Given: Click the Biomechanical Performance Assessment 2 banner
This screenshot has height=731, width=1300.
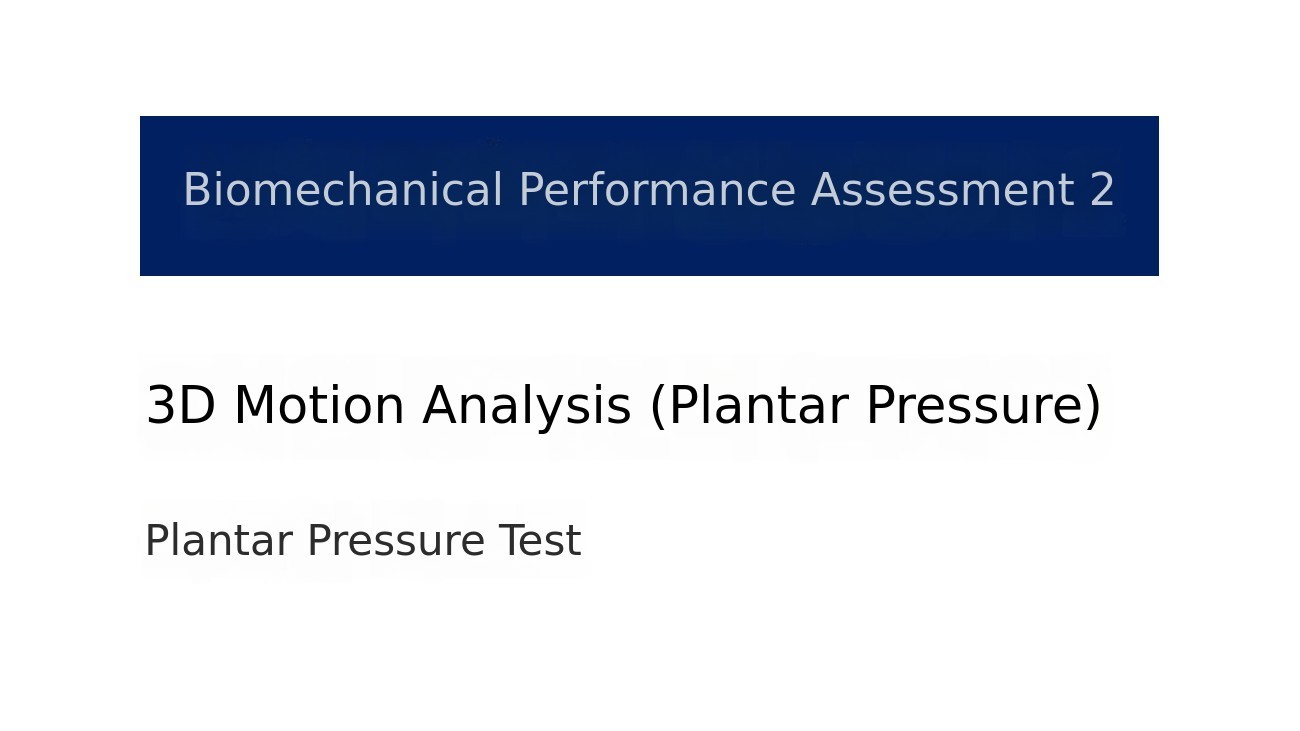Looking at the screenshot, I should [x=649, y=196].
